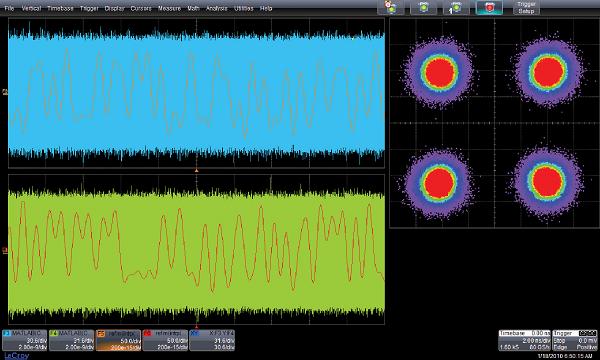Open the Timebase descriptor box
Image resolution: width=600 pixels, height=360 pixels.
524,340
